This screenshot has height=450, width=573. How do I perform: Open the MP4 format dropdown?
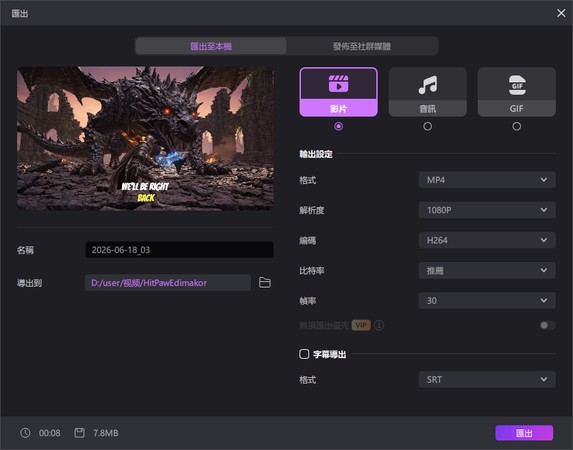(x=487, y=180)
